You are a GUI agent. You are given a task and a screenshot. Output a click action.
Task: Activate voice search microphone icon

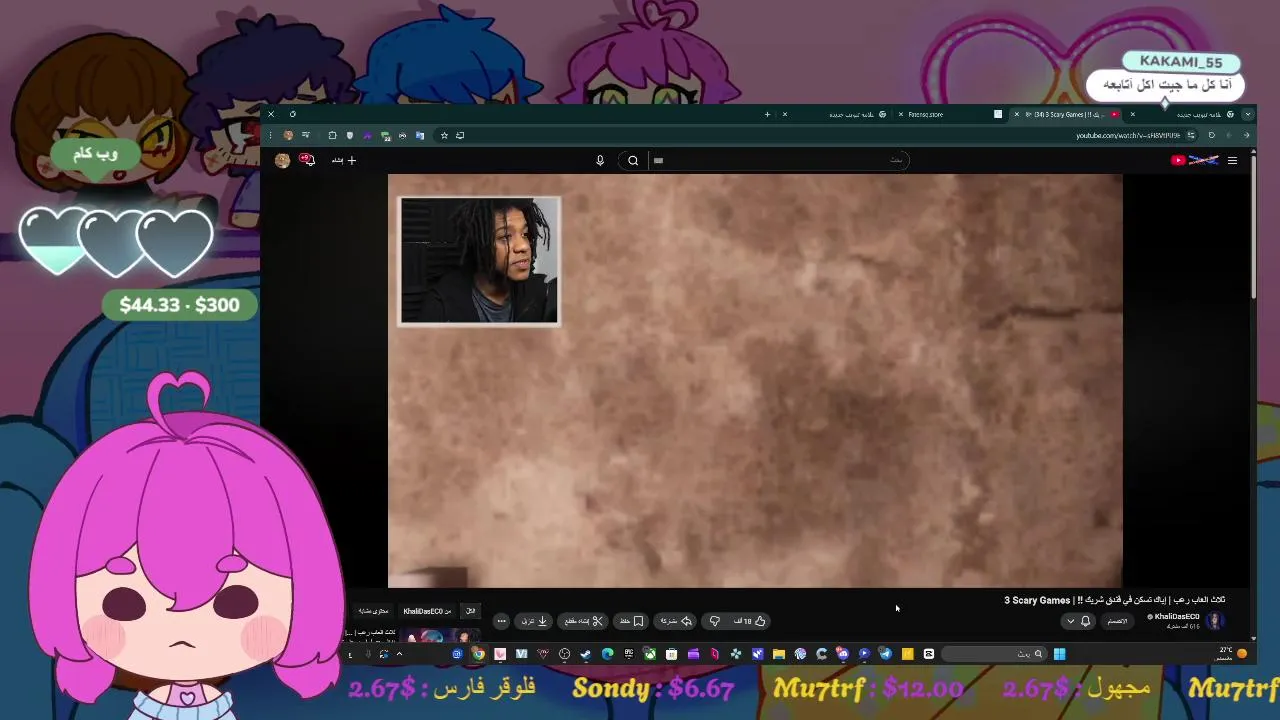[600, 160]
